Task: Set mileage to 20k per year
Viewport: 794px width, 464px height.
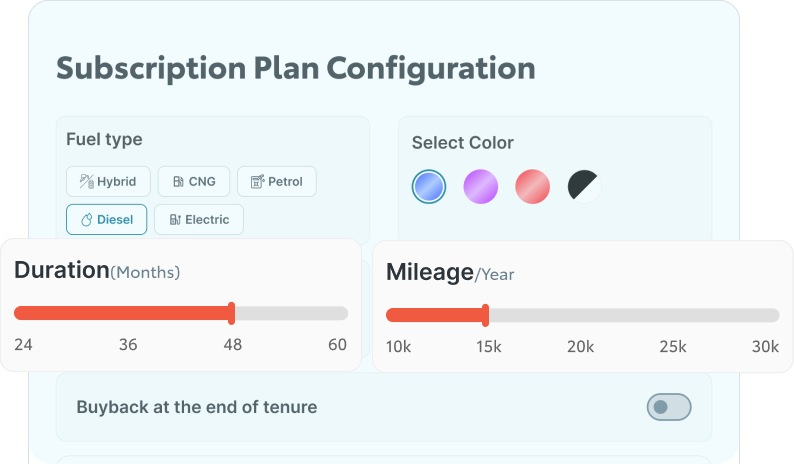Action: pos(581,316)
